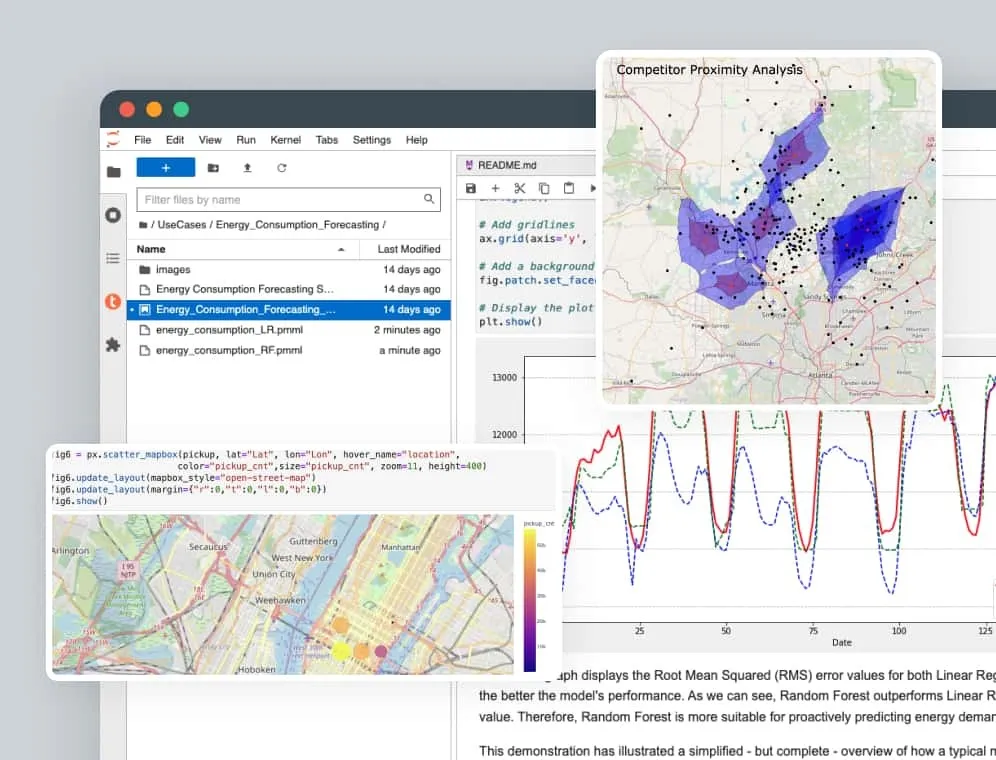Click Competitor Proximity Analysis map image

(769, 230)
